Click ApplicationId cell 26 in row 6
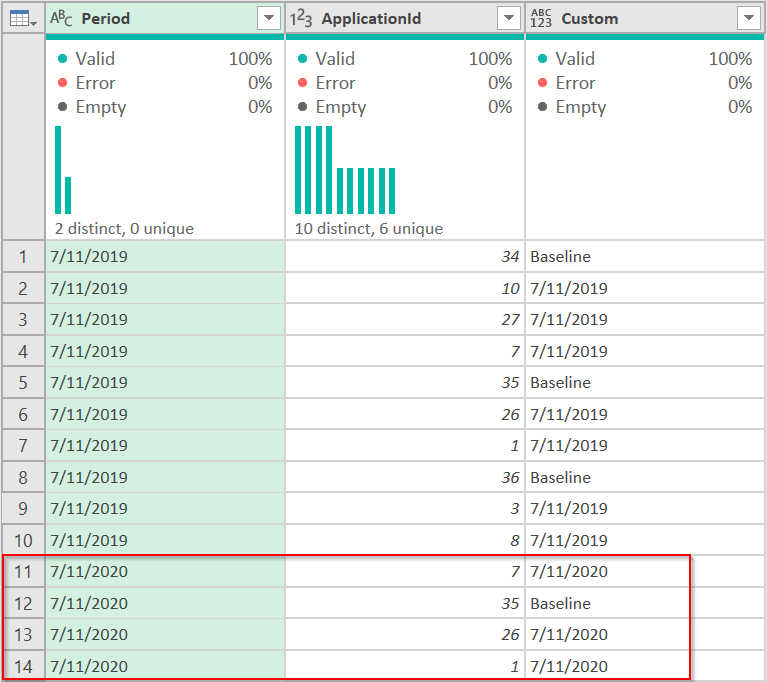The image size is (767, 682). pyautogui.click(x=405, y=414)
